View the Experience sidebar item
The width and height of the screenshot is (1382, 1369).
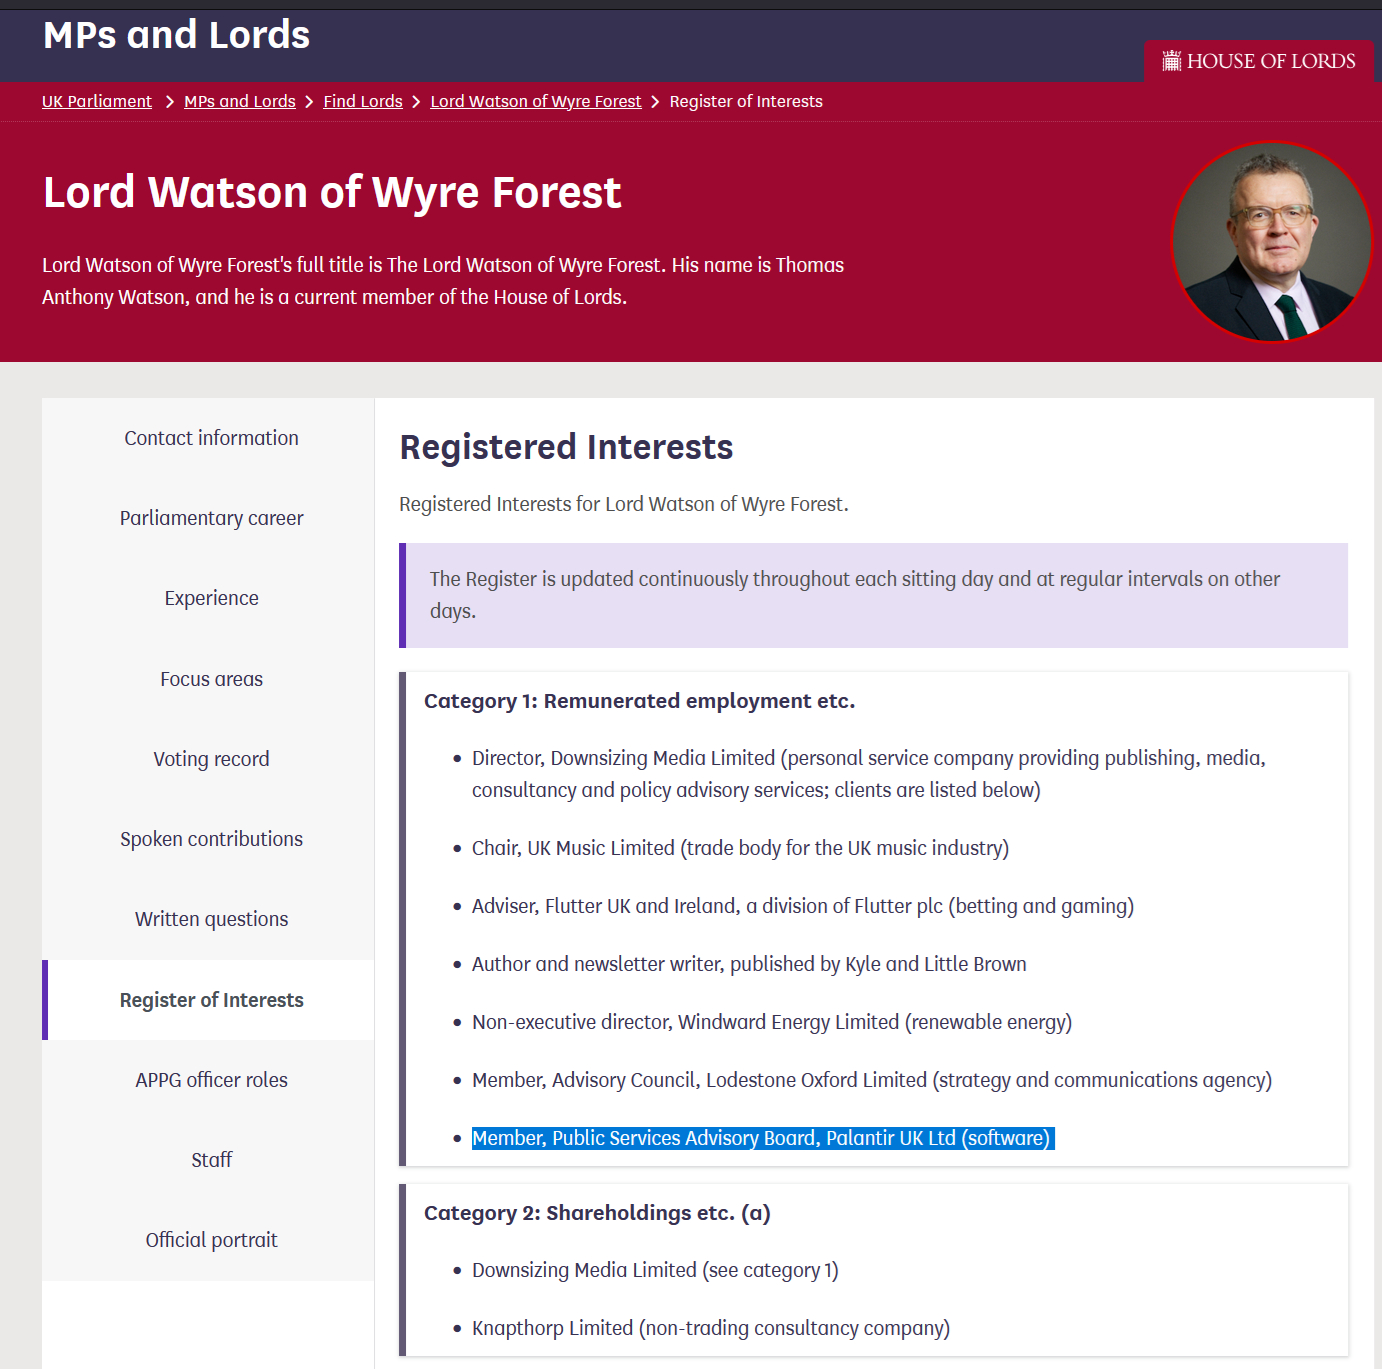point(211,598)
